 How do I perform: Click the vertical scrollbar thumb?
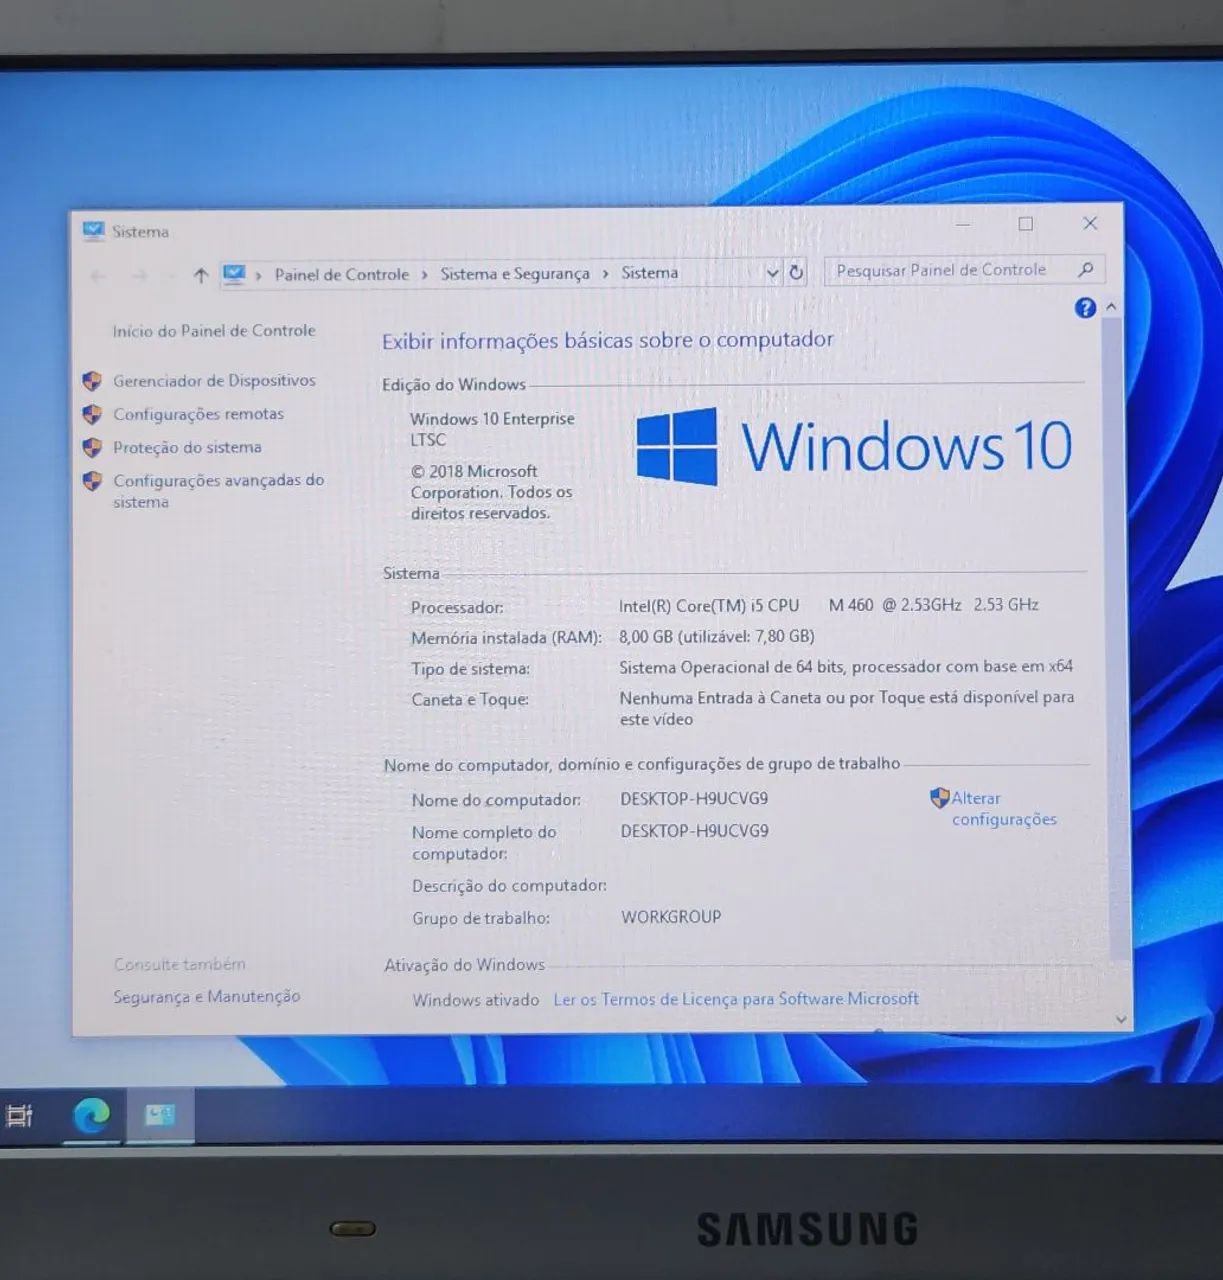1115,640
